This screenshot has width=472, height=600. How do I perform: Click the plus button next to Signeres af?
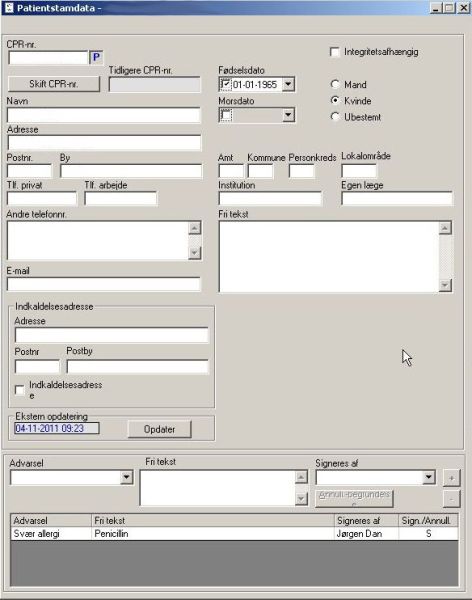tap(452, 478)
